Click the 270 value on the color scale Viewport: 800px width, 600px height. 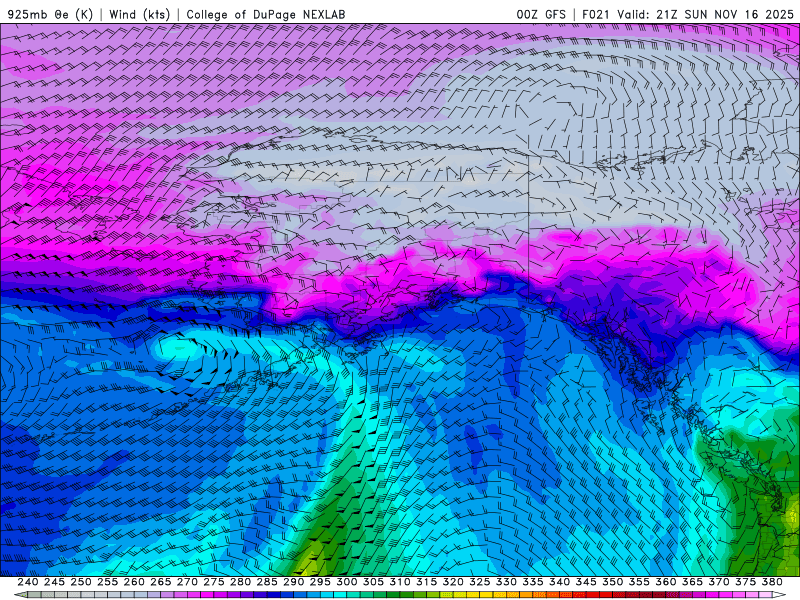click(x=187, y=582)
